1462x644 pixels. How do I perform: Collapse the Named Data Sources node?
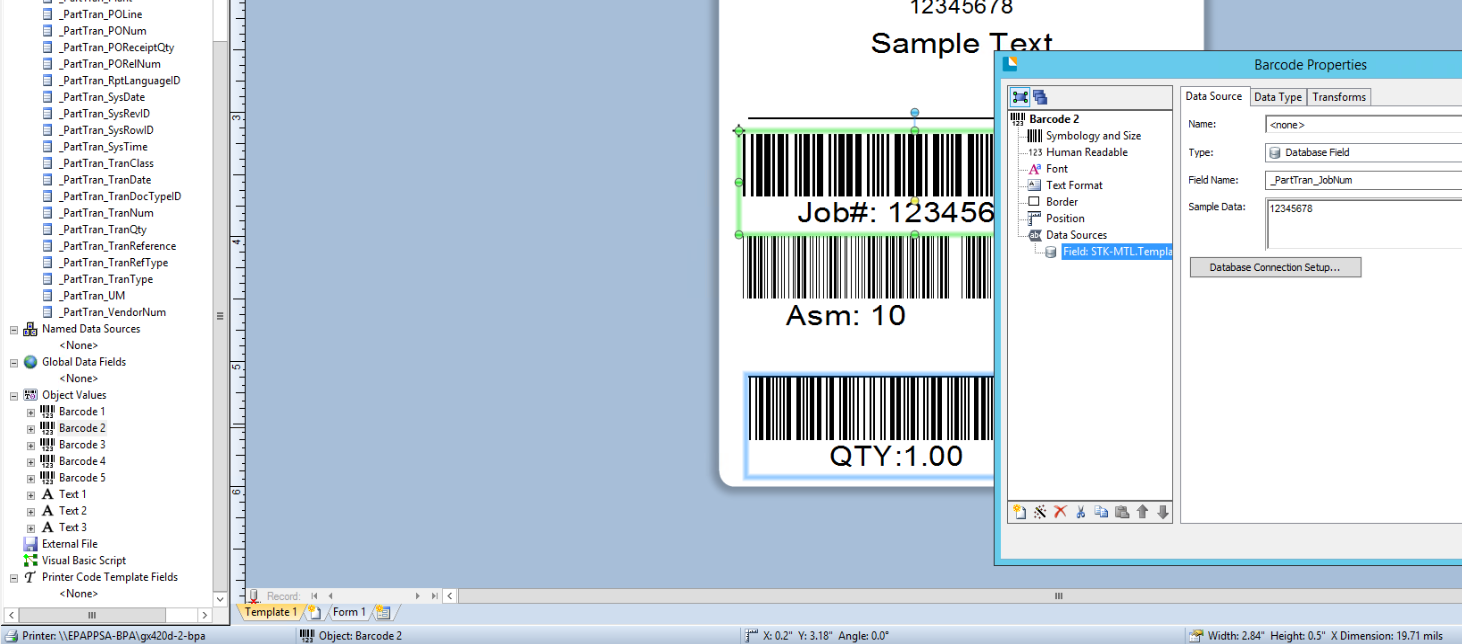pyautogui.click(x=14, y=329)
